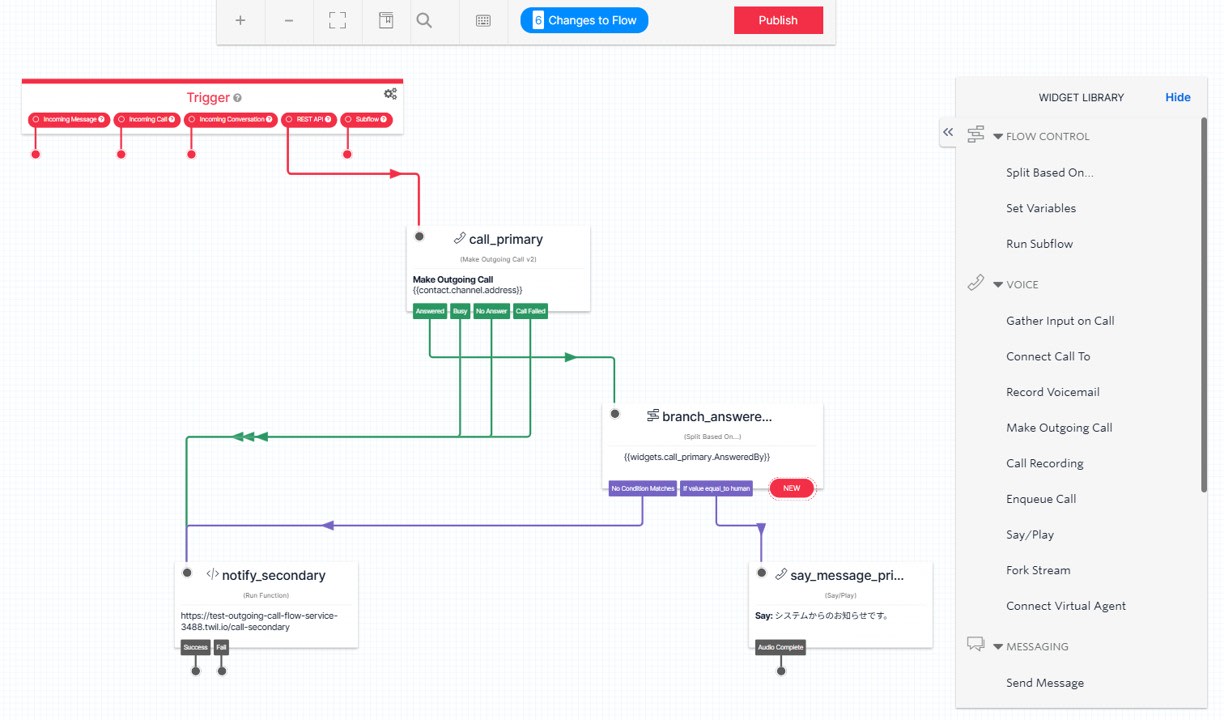Toggle the widget library panel icon
1224x720 pixels.
tap(386, 20)
